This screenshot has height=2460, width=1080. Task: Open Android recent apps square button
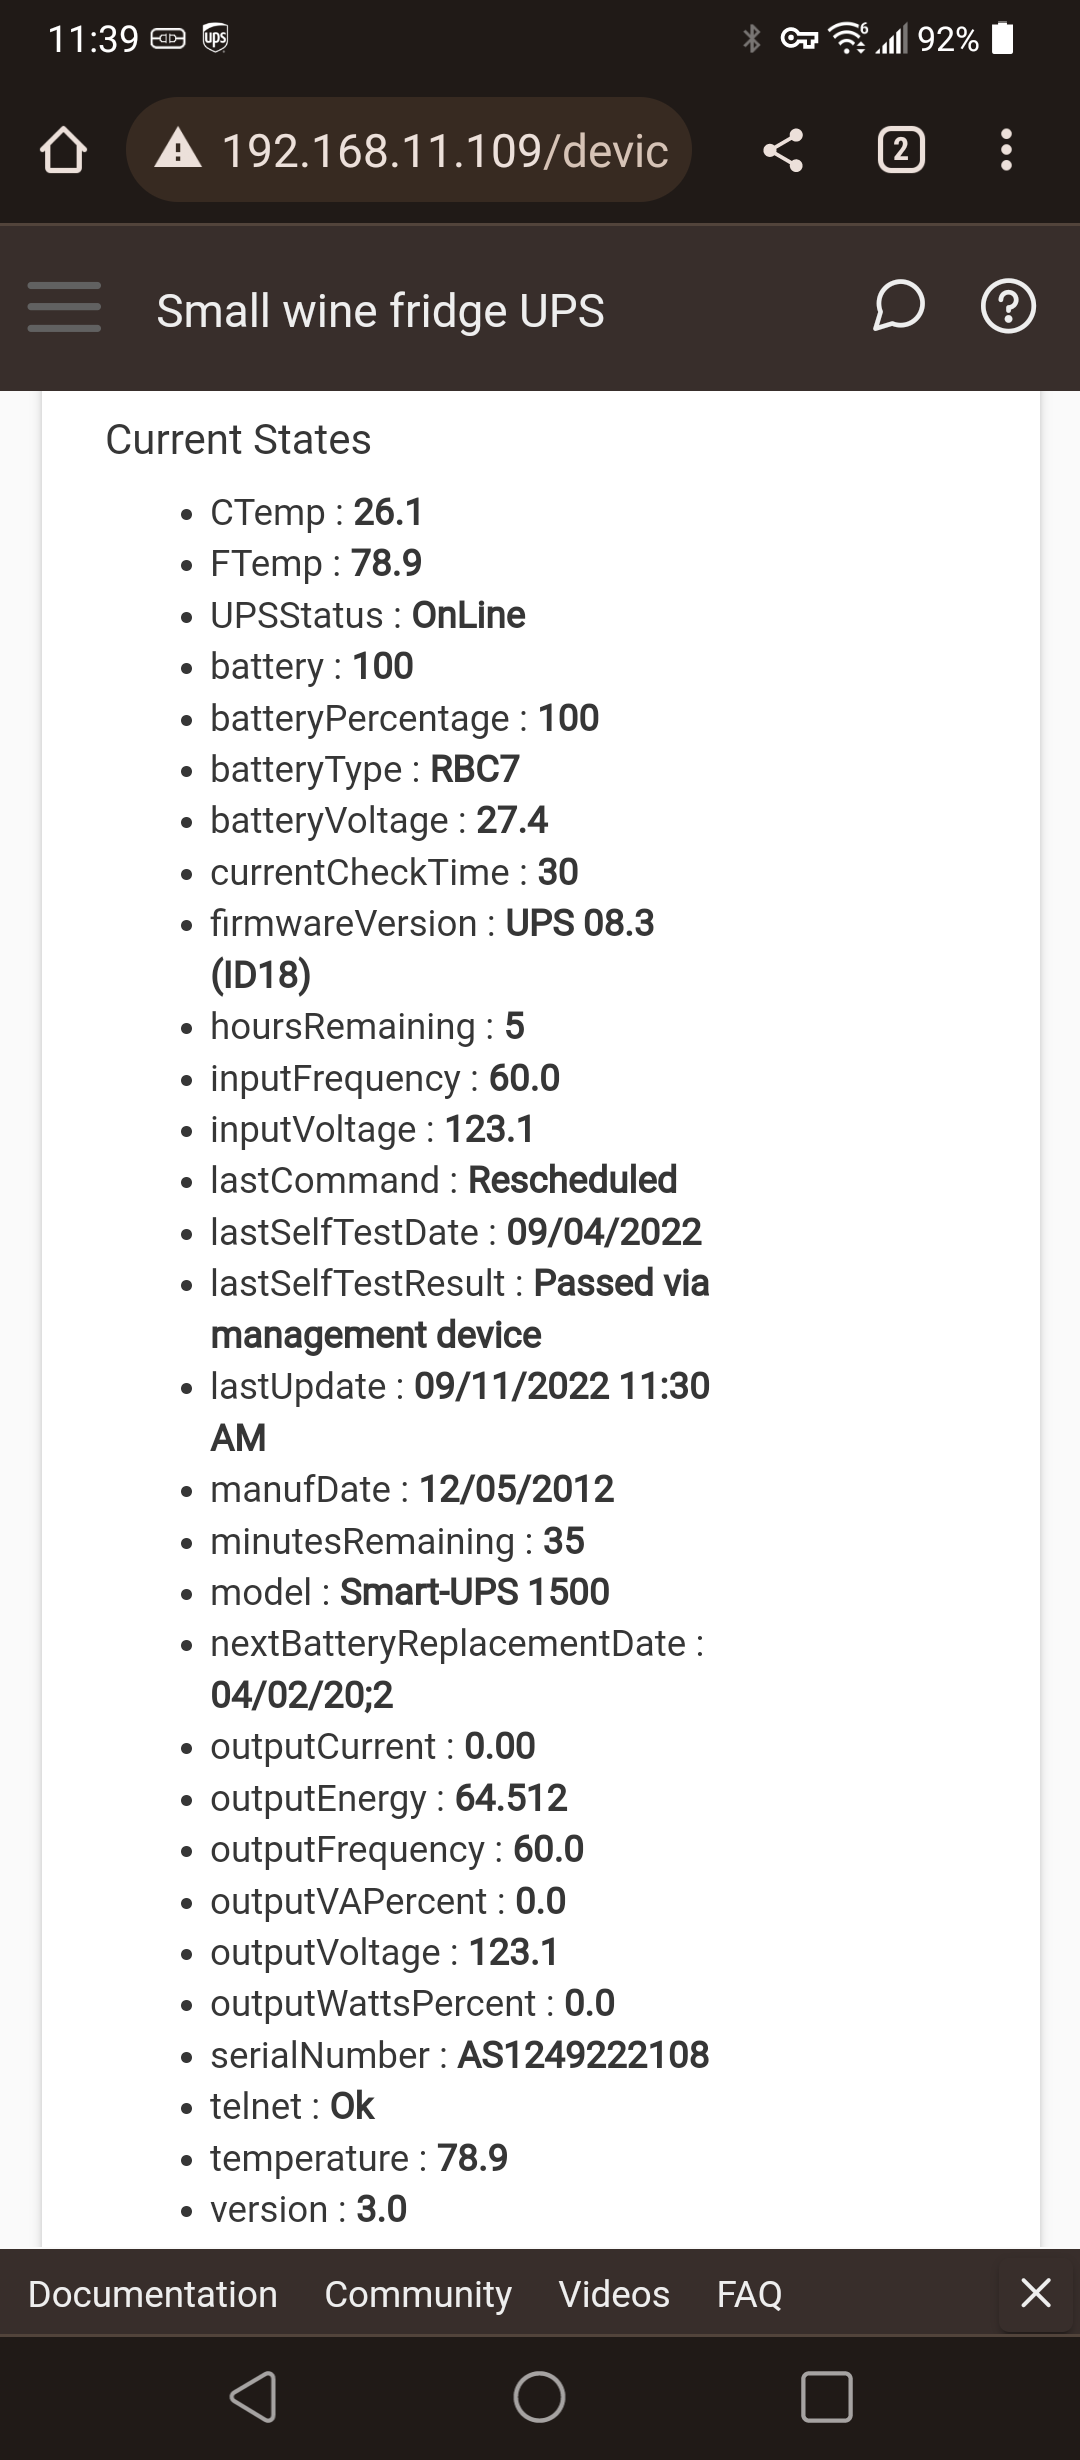click(x=827, y=2397)
